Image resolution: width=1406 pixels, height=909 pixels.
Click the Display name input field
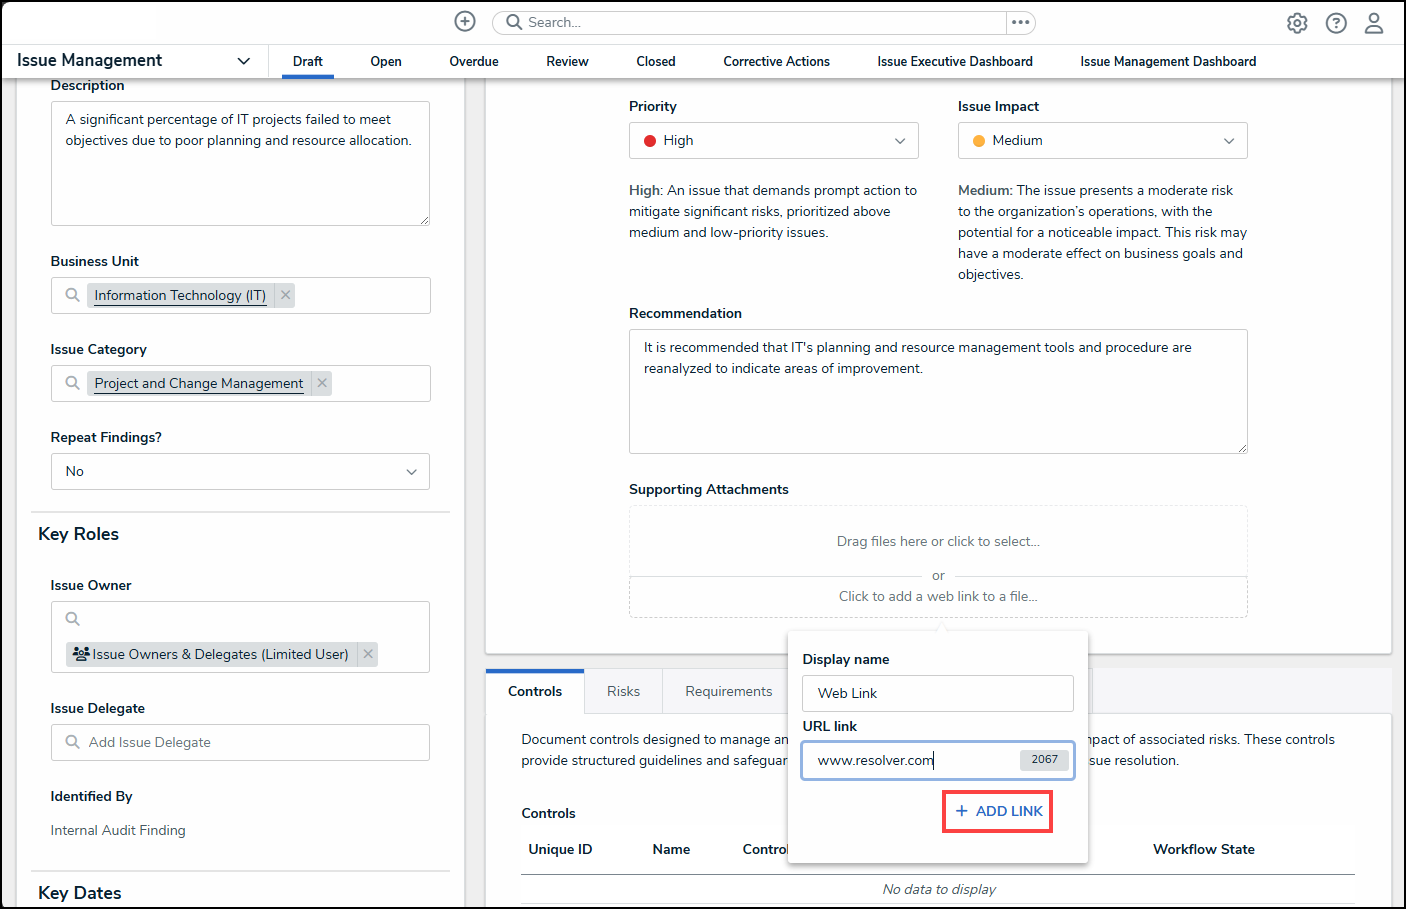[937, 693]
